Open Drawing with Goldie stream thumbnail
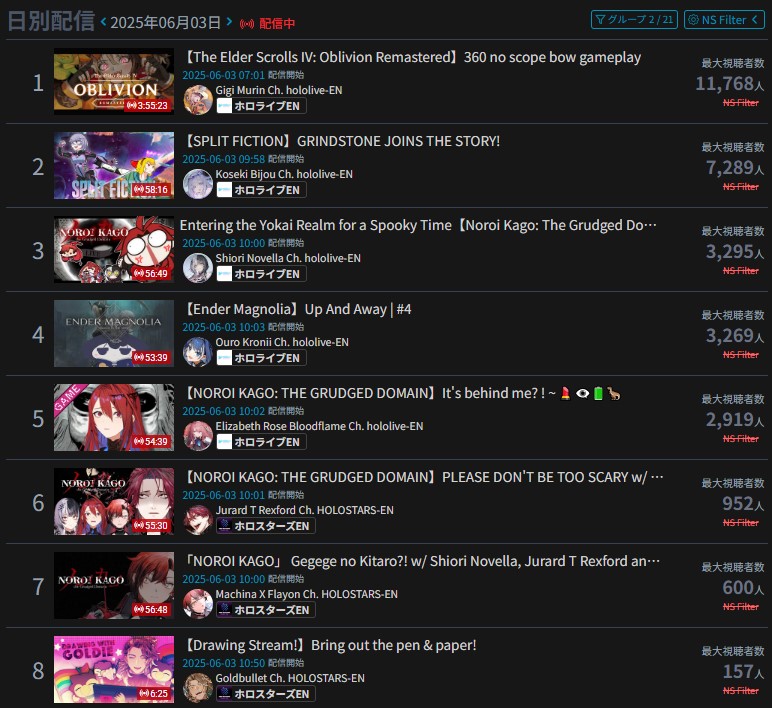 114,670
